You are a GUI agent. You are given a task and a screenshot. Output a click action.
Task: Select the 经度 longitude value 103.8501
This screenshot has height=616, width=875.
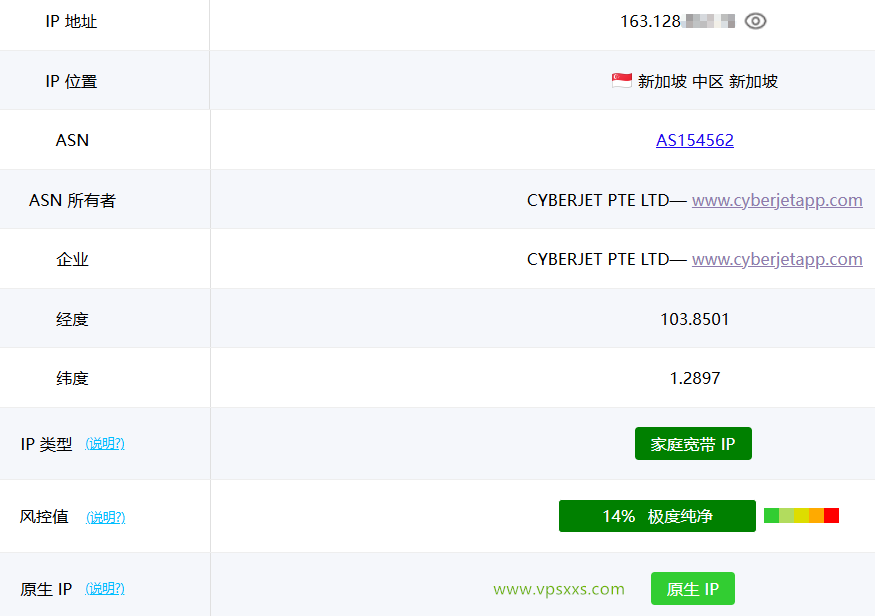695,318
